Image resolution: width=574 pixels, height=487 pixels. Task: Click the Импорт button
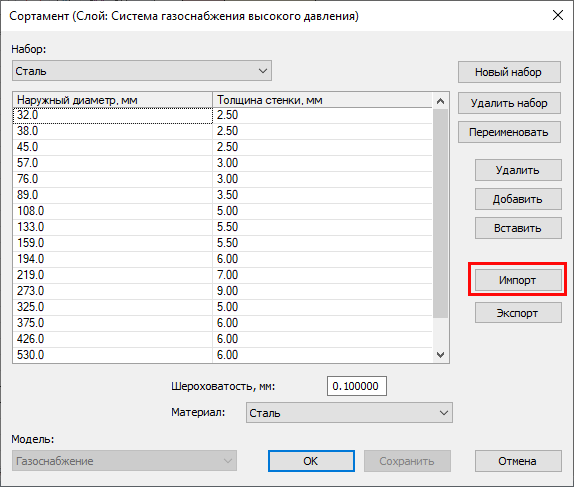[x=518, y=280]
